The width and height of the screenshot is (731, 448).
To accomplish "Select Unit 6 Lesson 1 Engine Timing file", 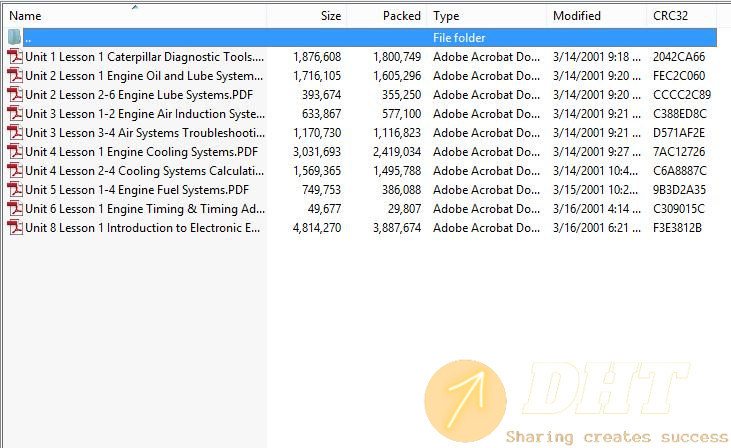I will [x=145, y=209].
